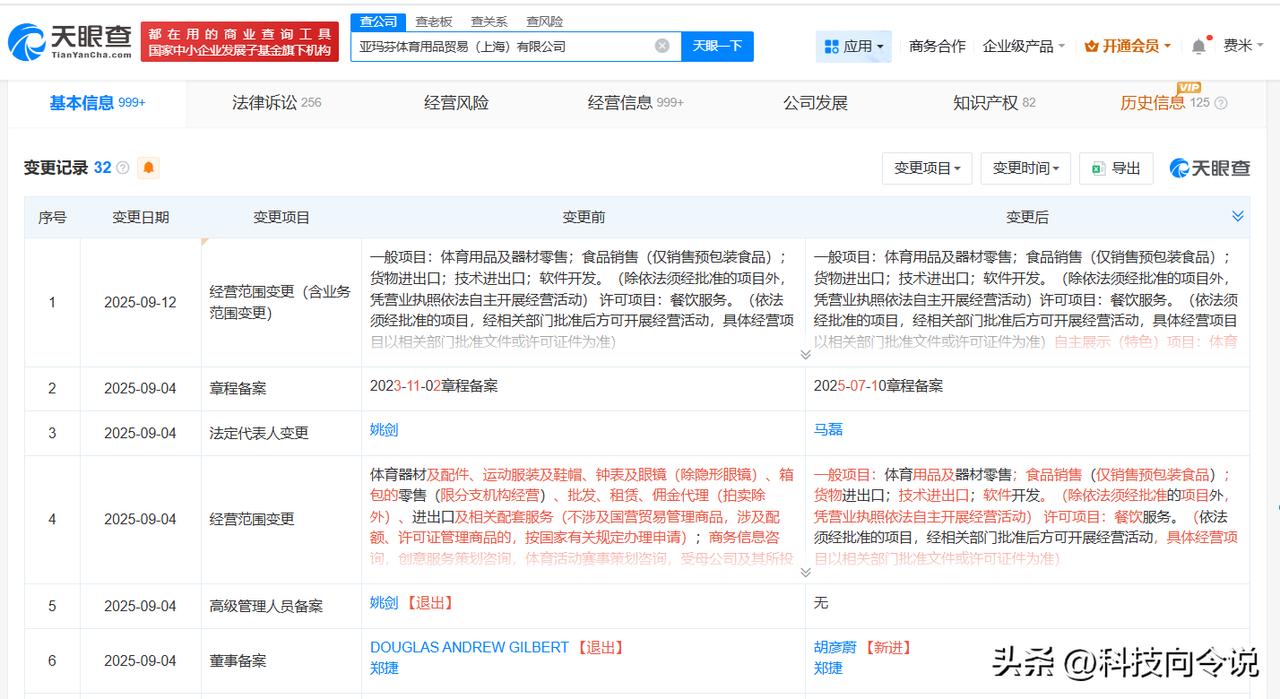
Task: Select the 经营风险 tab
Action: [x=456, y=103]
